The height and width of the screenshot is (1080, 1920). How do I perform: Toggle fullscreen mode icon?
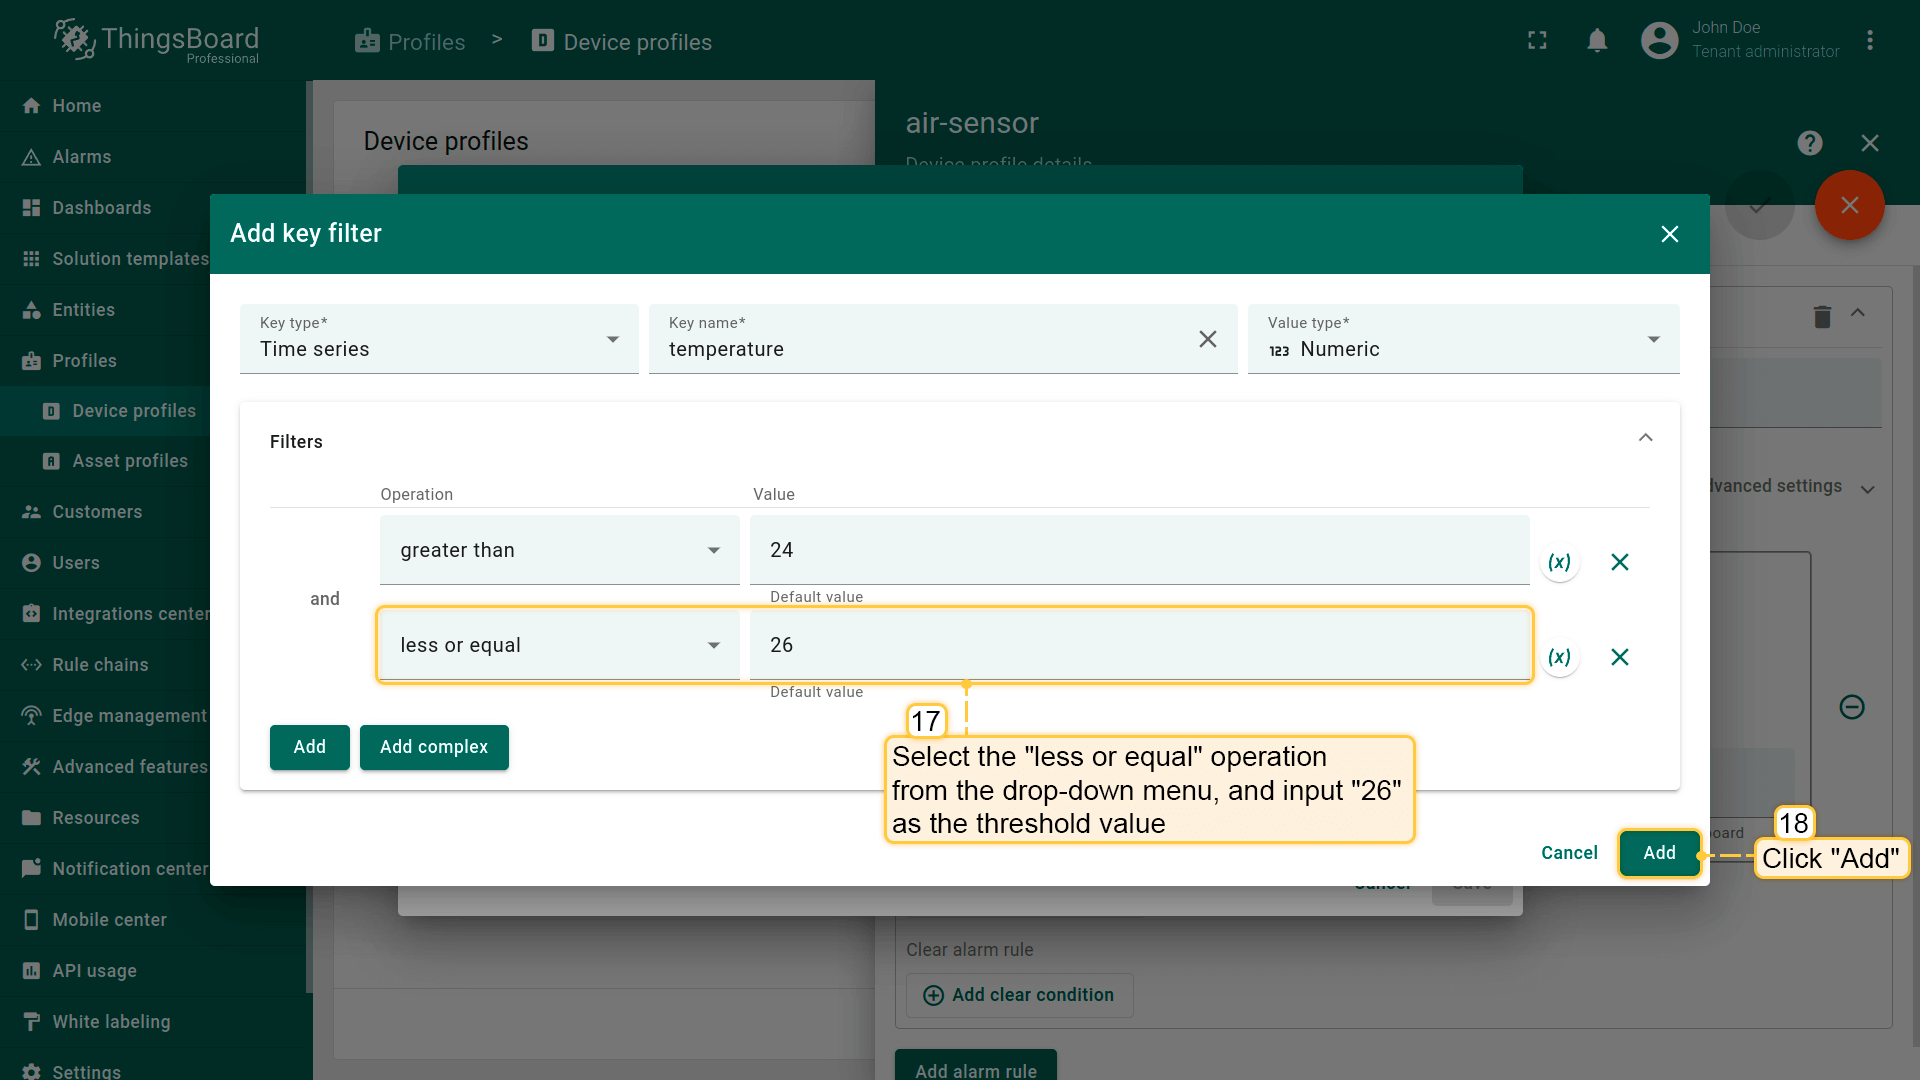point(1537,41)
